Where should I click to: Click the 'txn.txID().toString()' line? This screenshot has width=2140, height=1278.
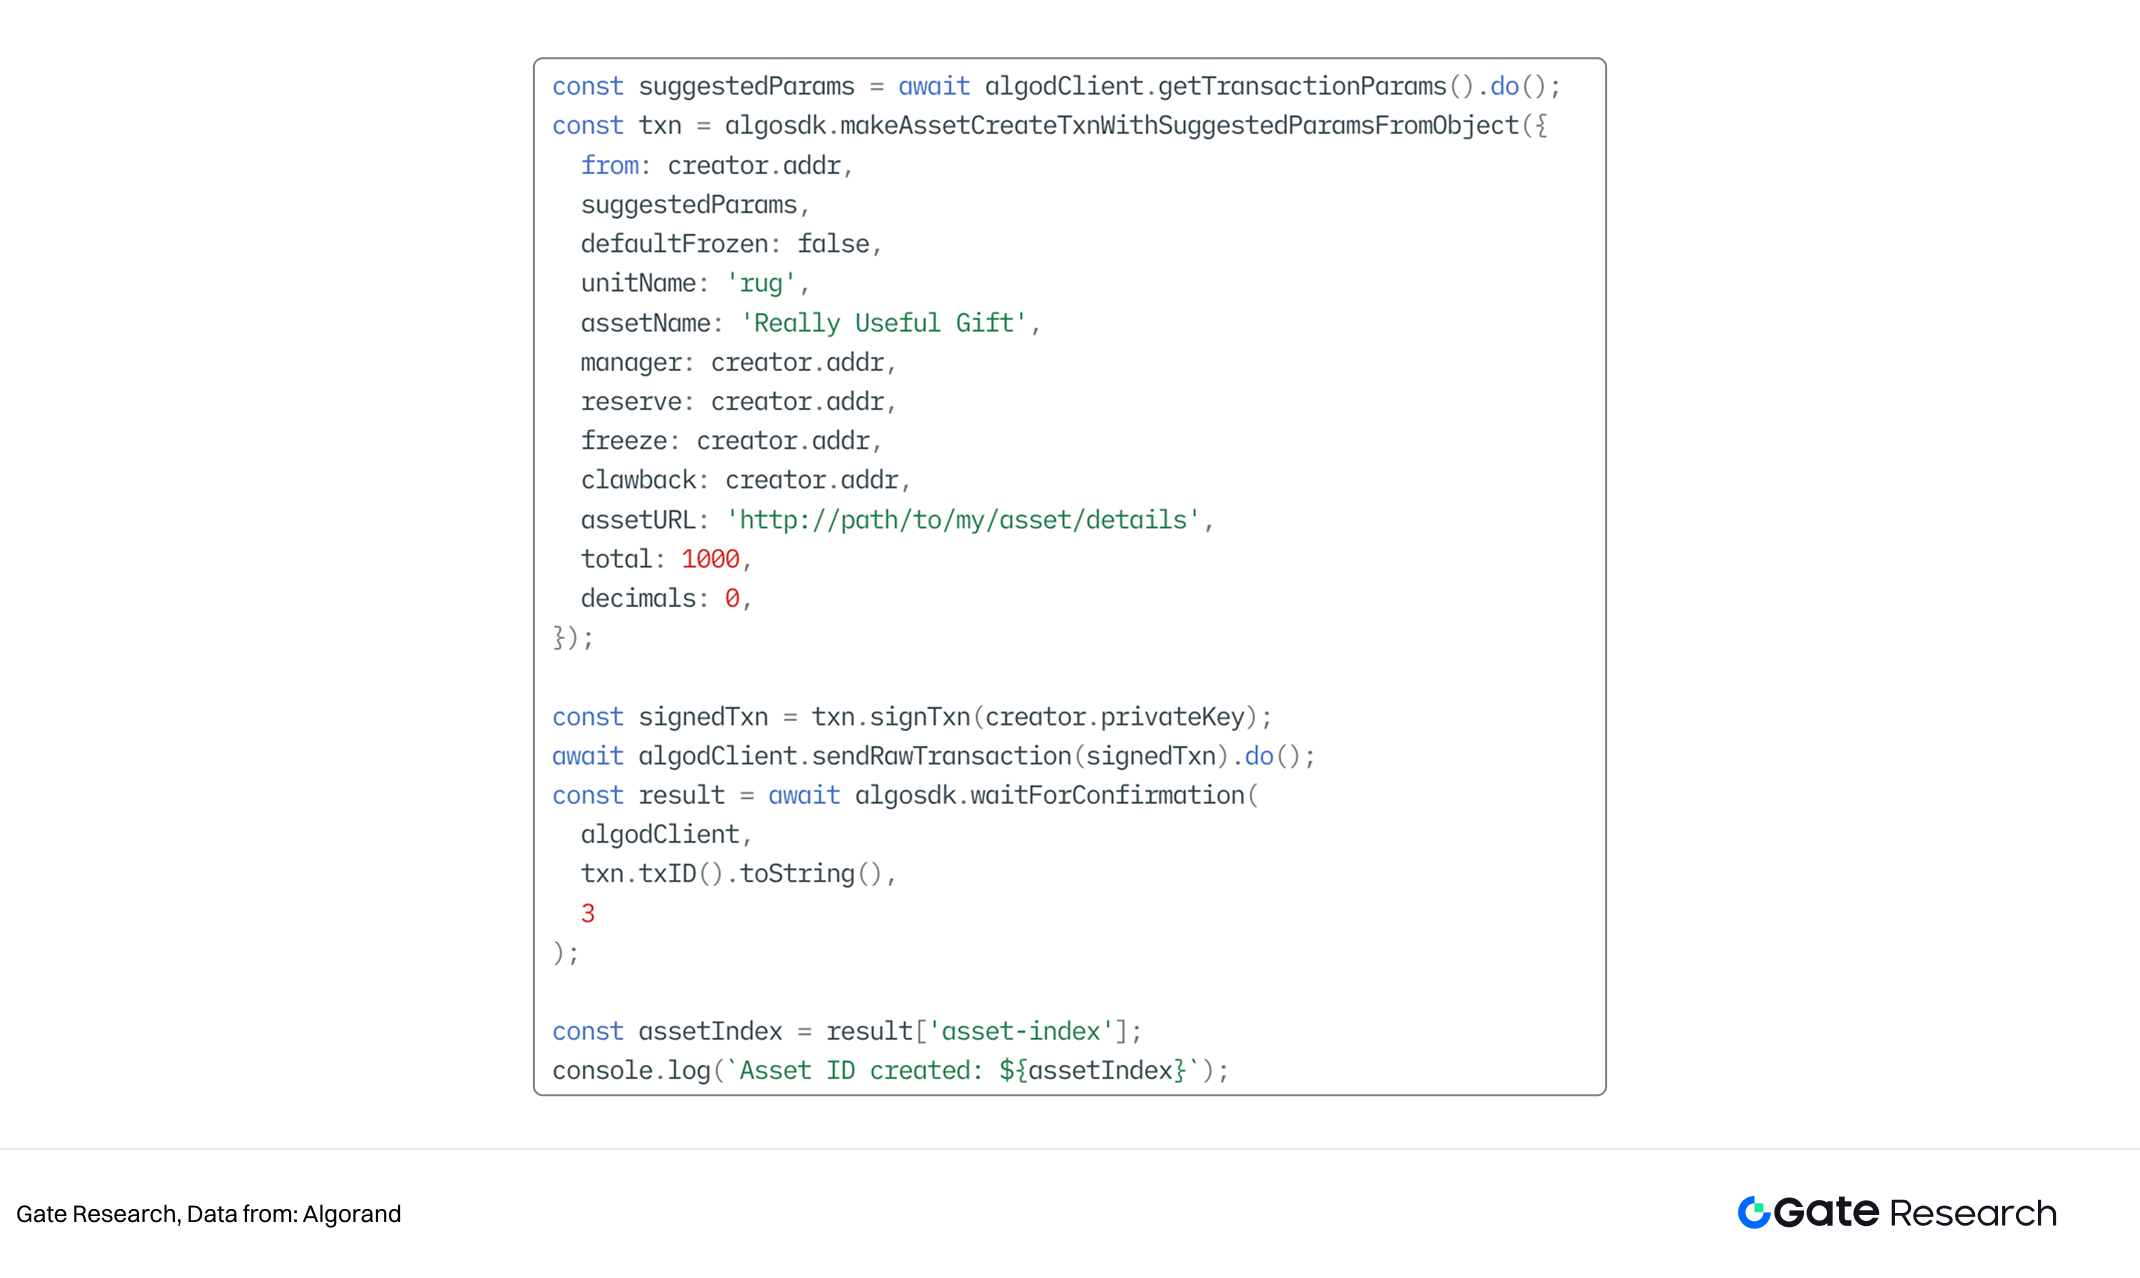coord(738,874)
